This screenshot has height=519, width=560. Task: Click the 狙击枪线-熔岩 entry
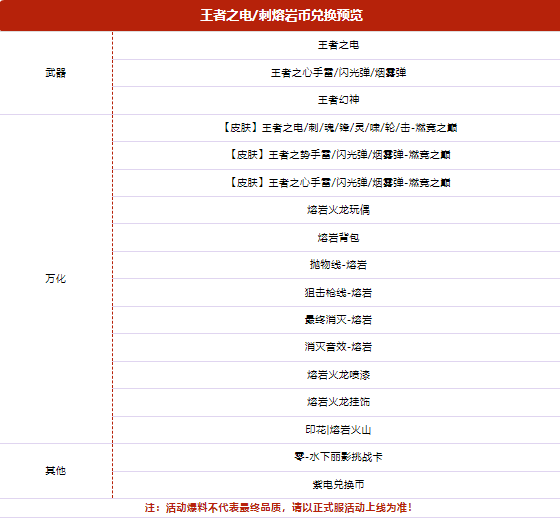click(x=339, y=293)
